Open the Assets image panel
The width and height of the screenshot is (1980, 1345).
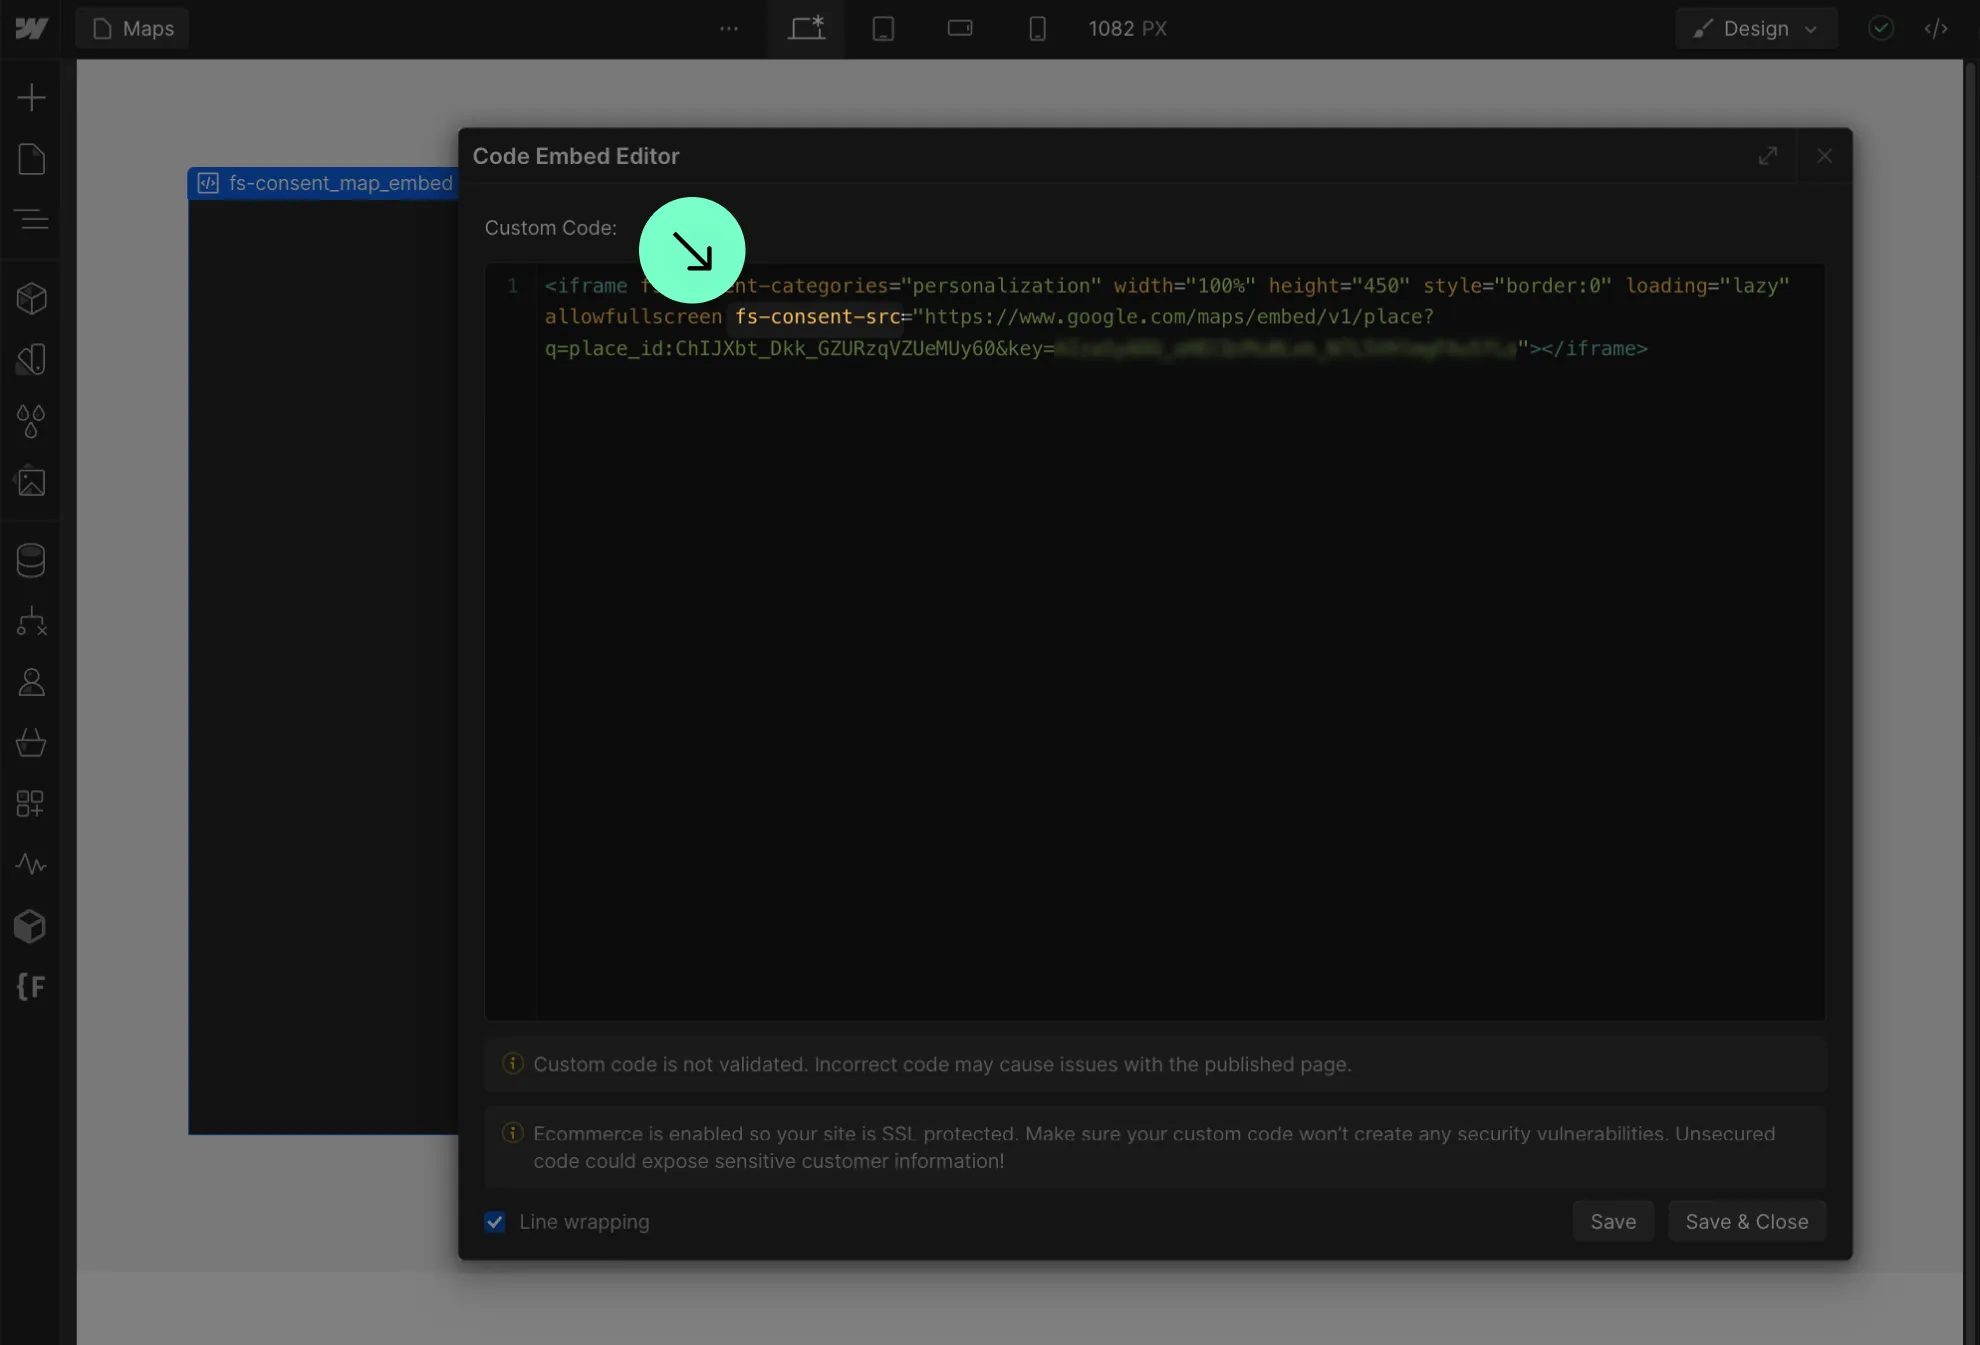[31, 482]
